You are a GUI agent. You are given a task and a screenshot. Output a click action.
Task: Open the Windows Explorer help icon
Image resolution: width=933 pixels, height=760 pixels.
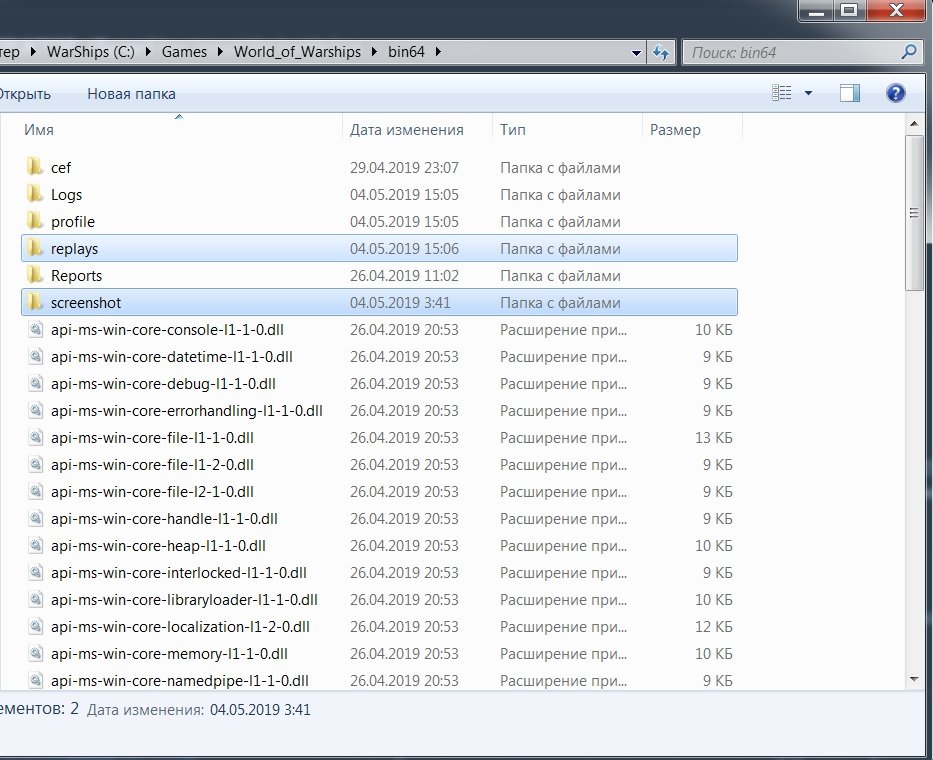896,93
